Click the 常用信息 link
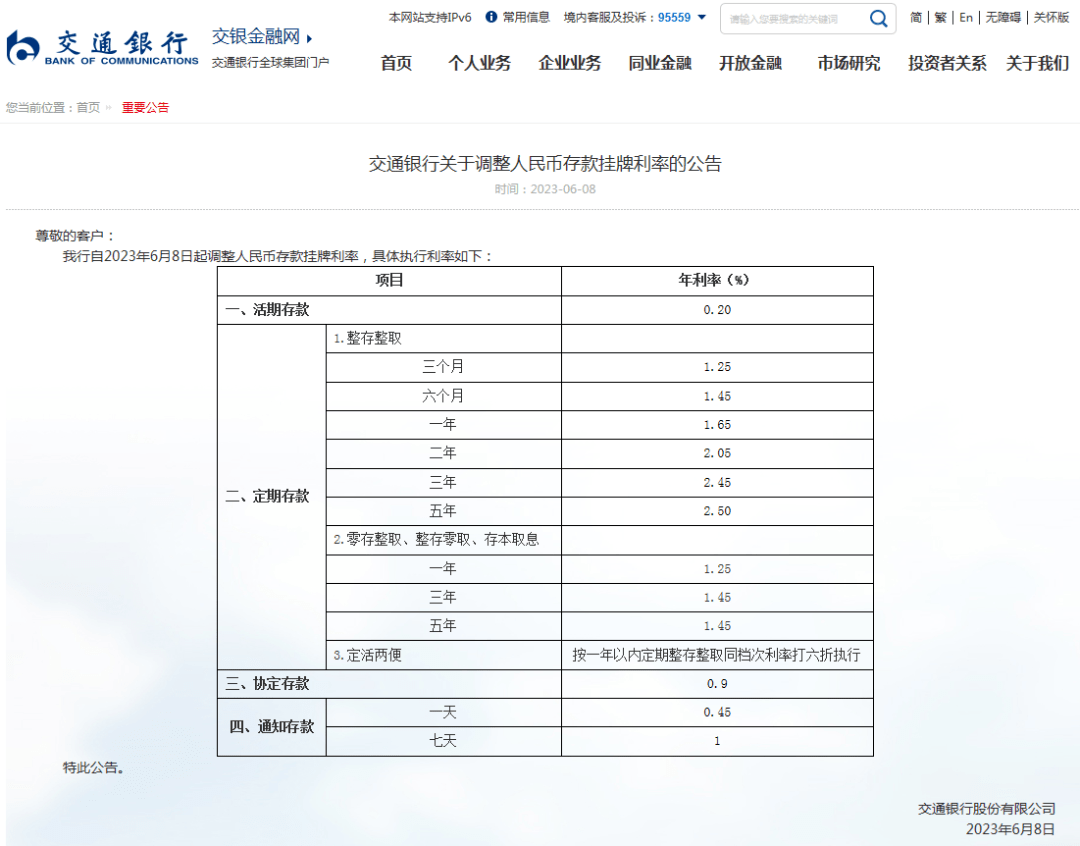The image size is (1080, 846). (526, 17)
